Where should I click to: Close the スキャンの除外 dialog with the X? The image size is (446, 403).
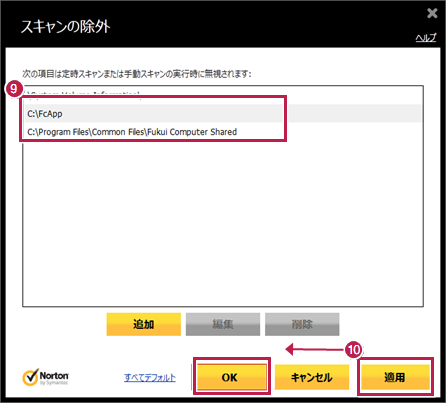[432, 13]
